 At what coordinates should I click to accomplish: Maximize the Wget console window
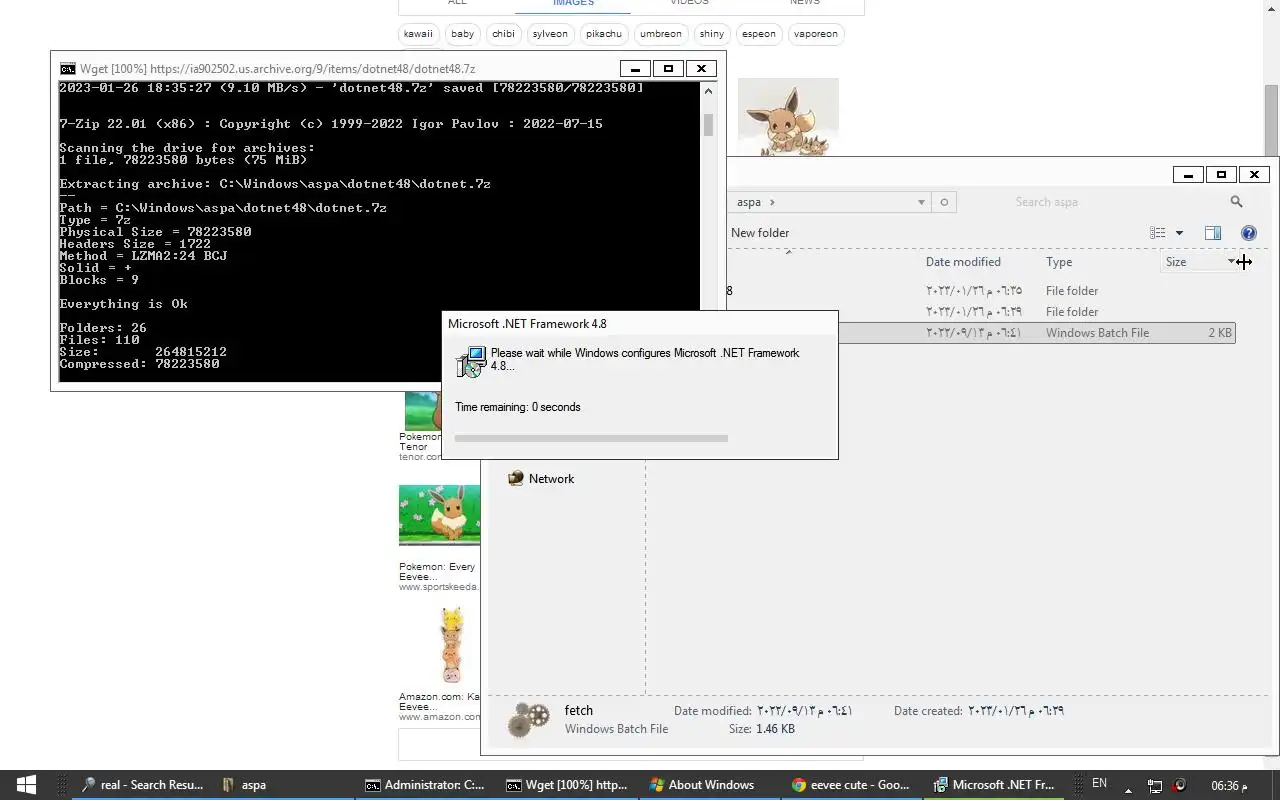pos(668,68)
